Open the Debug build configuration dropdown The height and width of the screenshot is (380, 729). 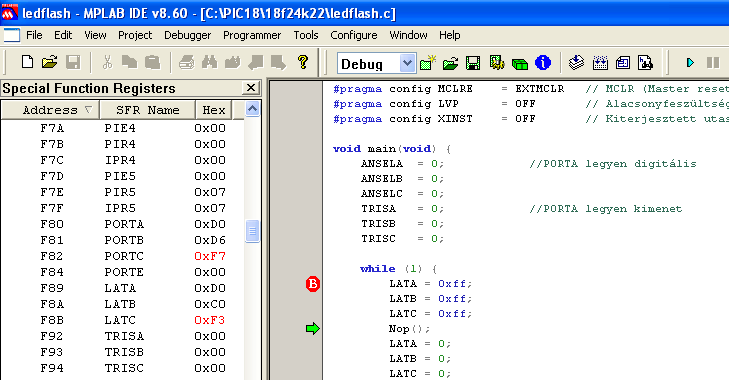407,63
